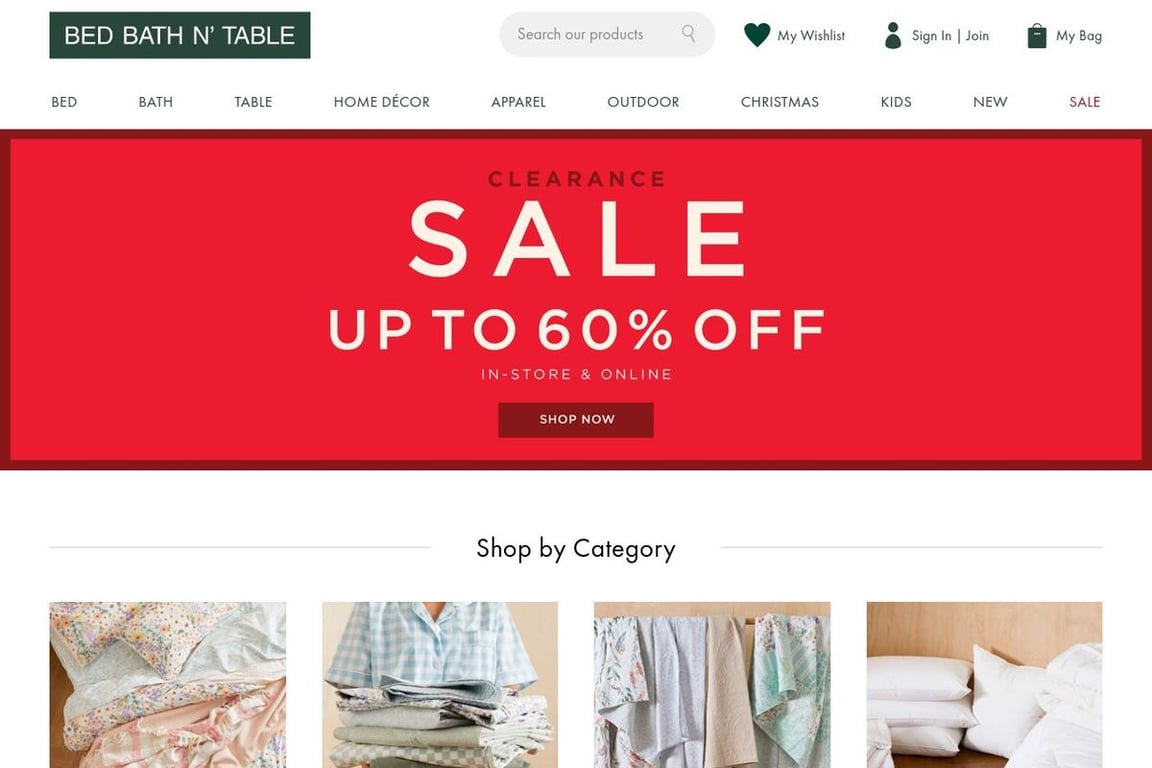Screen dimensions: 1152x768
Task: Open the white pillows category thumbnail
Action: coord(984,685)
